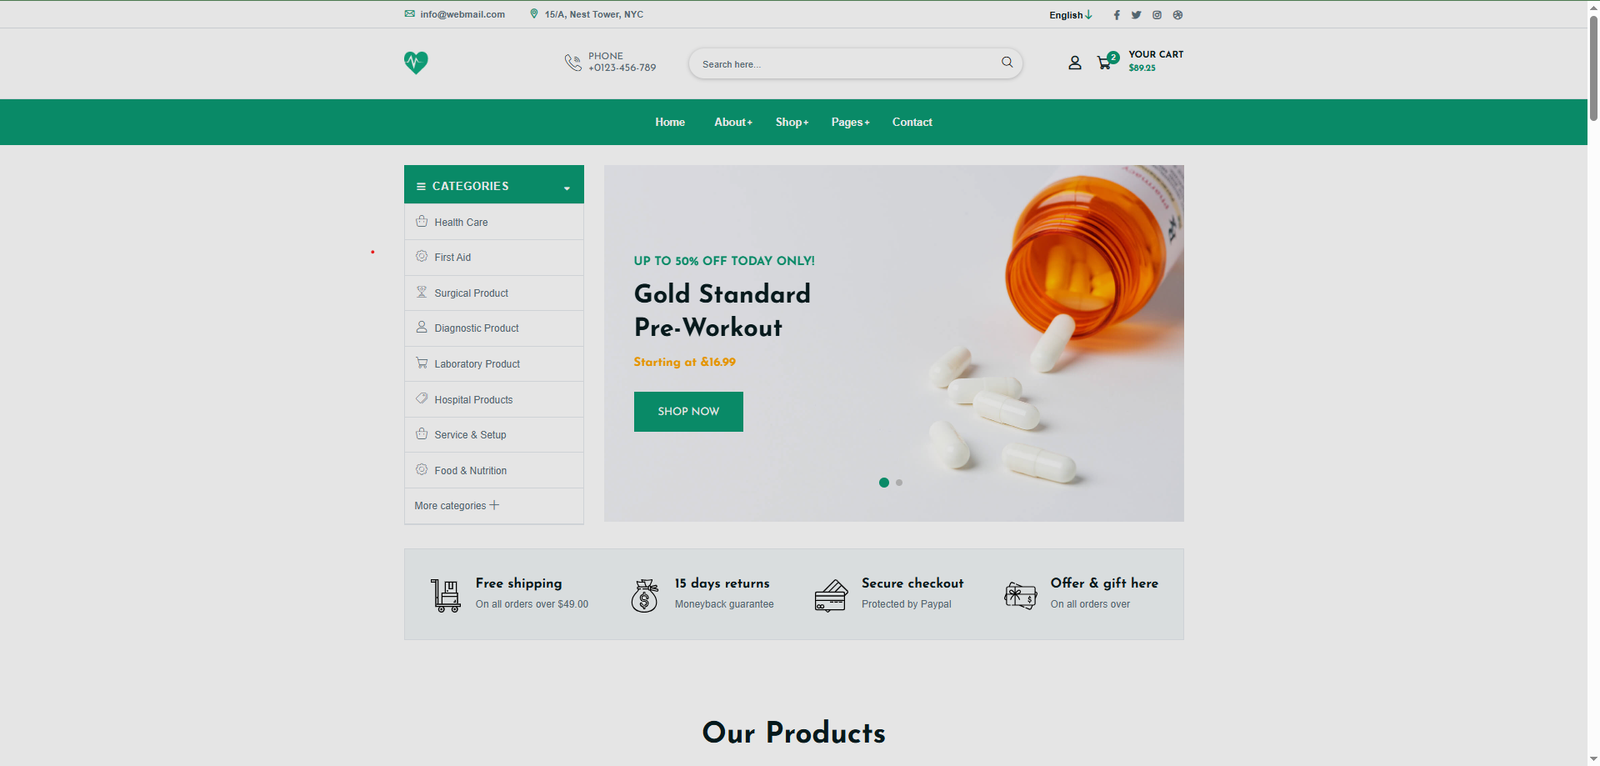Select the first green slider dot

pos(884,483)
